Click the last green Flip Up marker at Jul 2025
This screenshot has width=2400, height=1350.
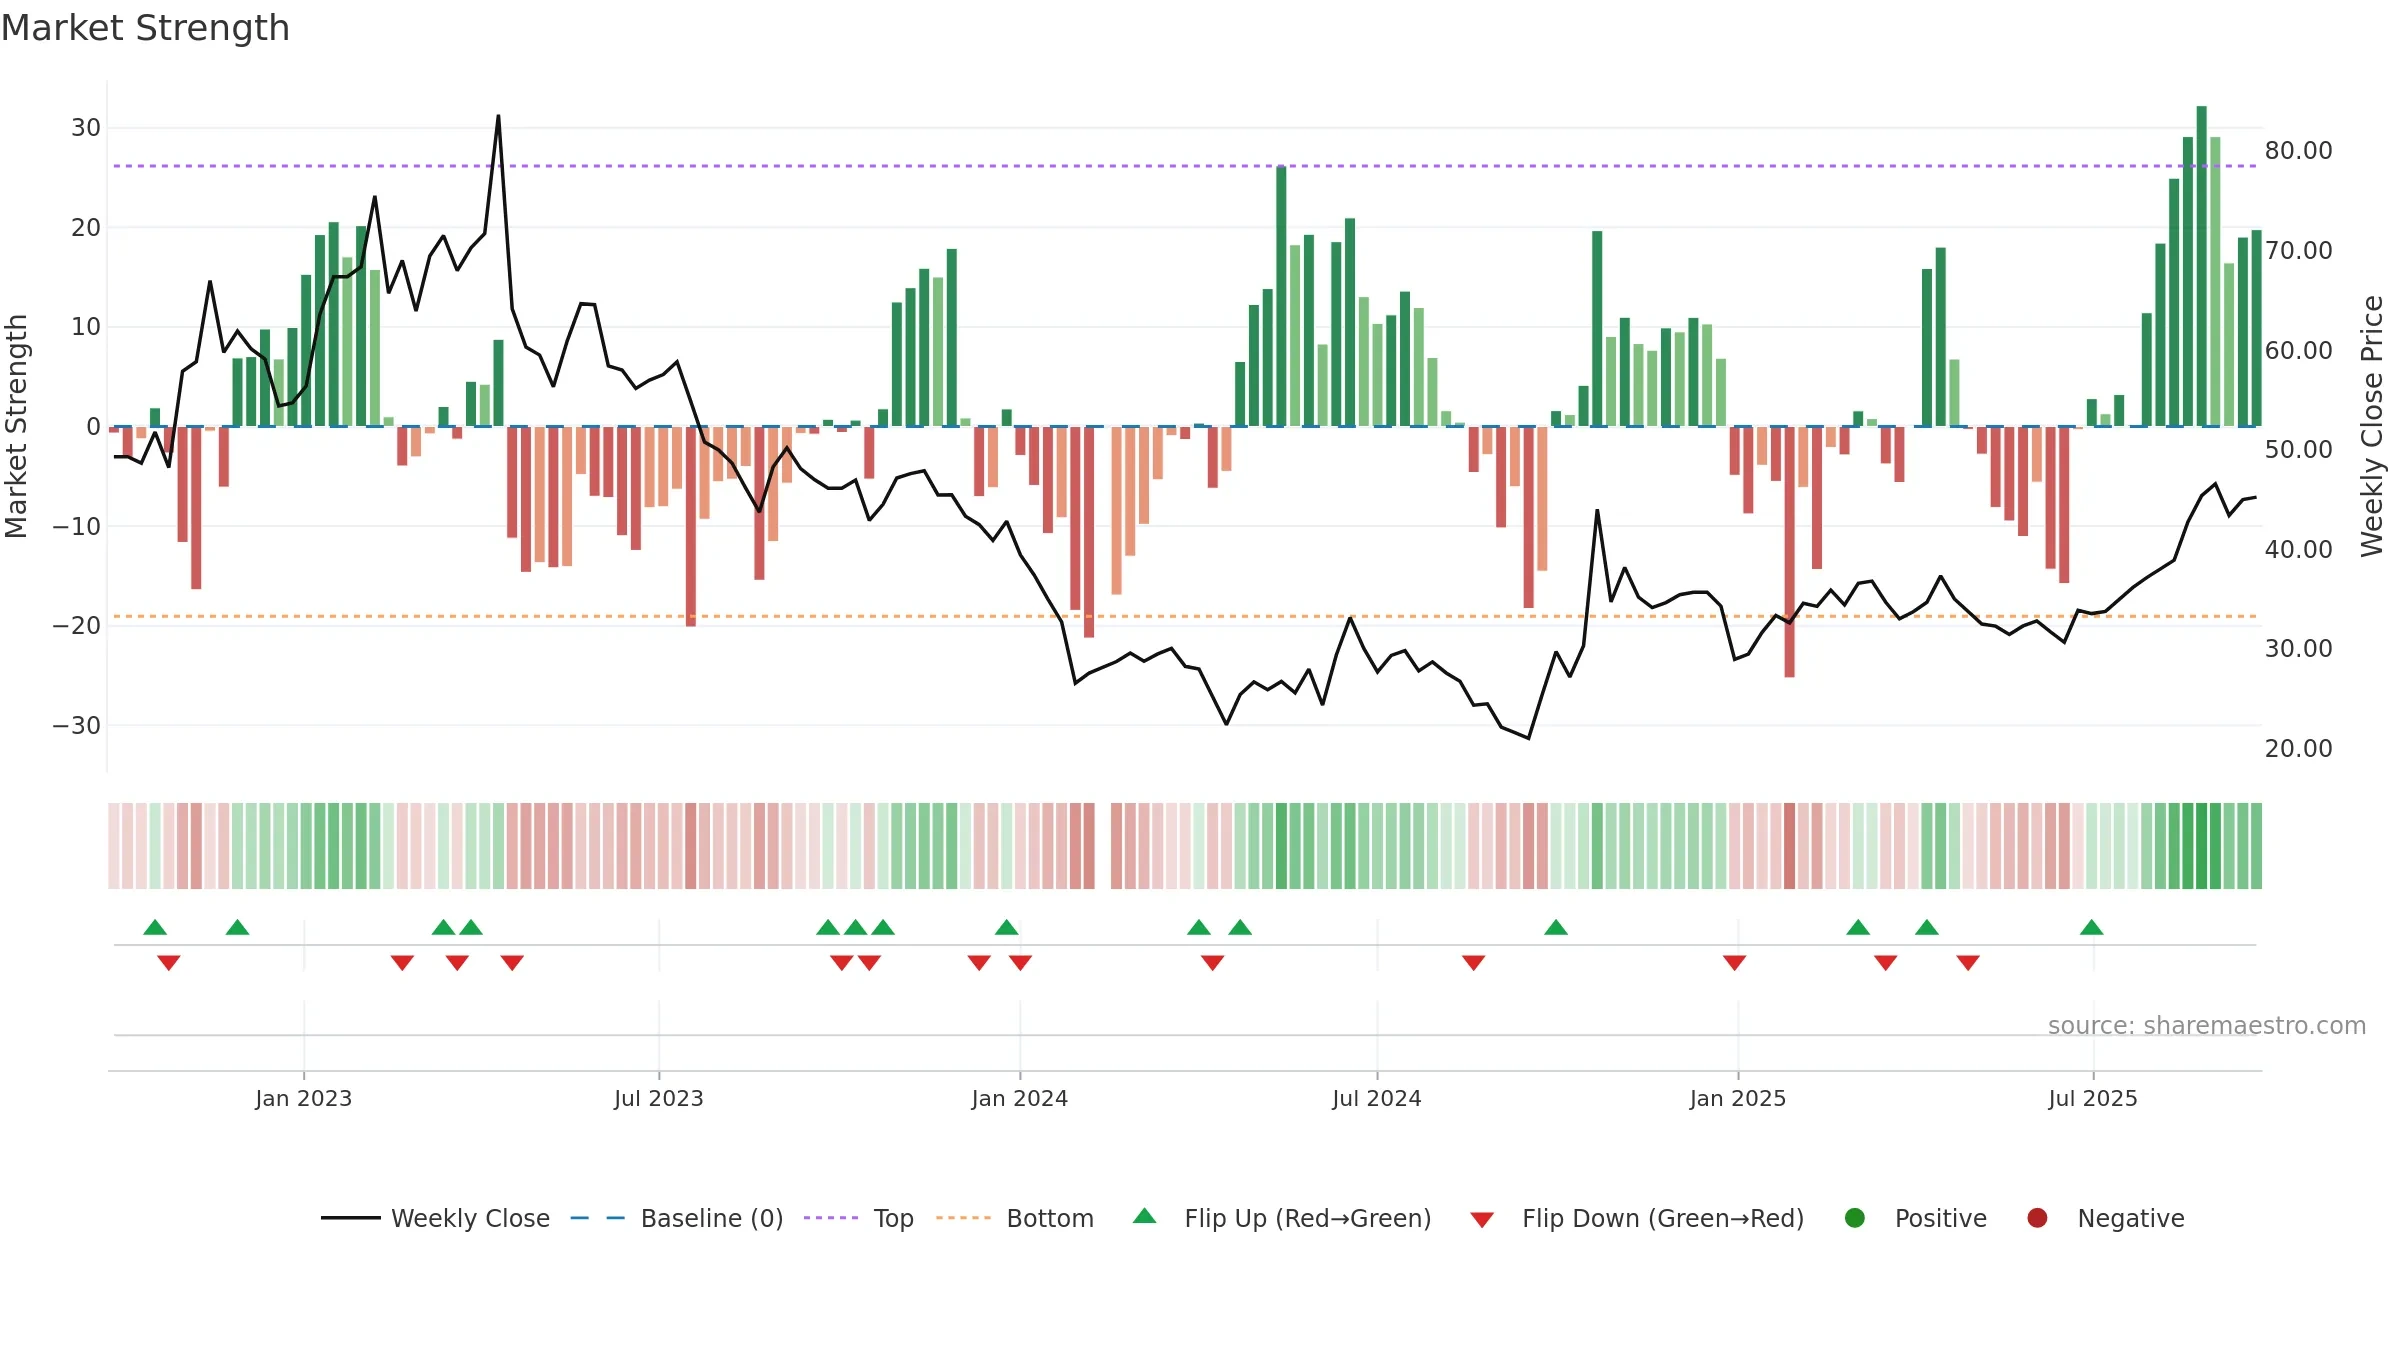pos(2091,928)
